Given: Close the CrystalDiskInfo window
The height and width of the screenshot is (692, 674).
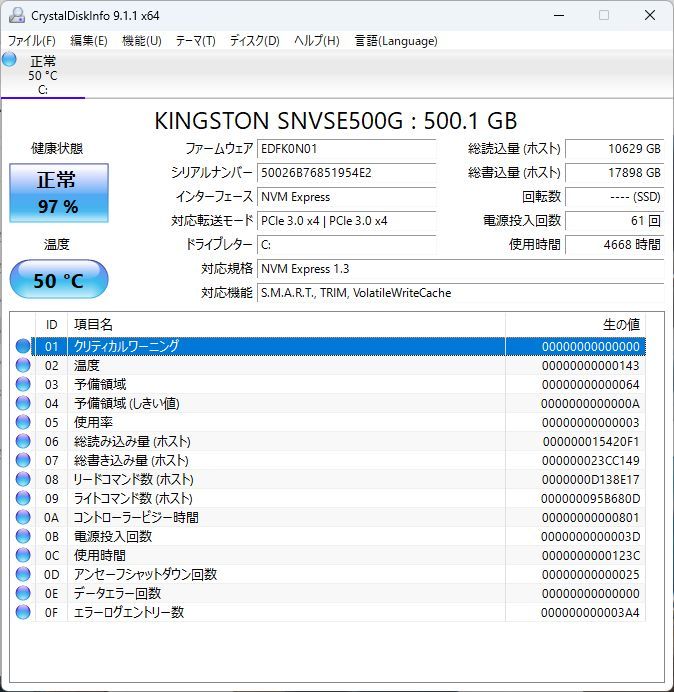Looking at the screenshot, I should (x=650, y=15).
